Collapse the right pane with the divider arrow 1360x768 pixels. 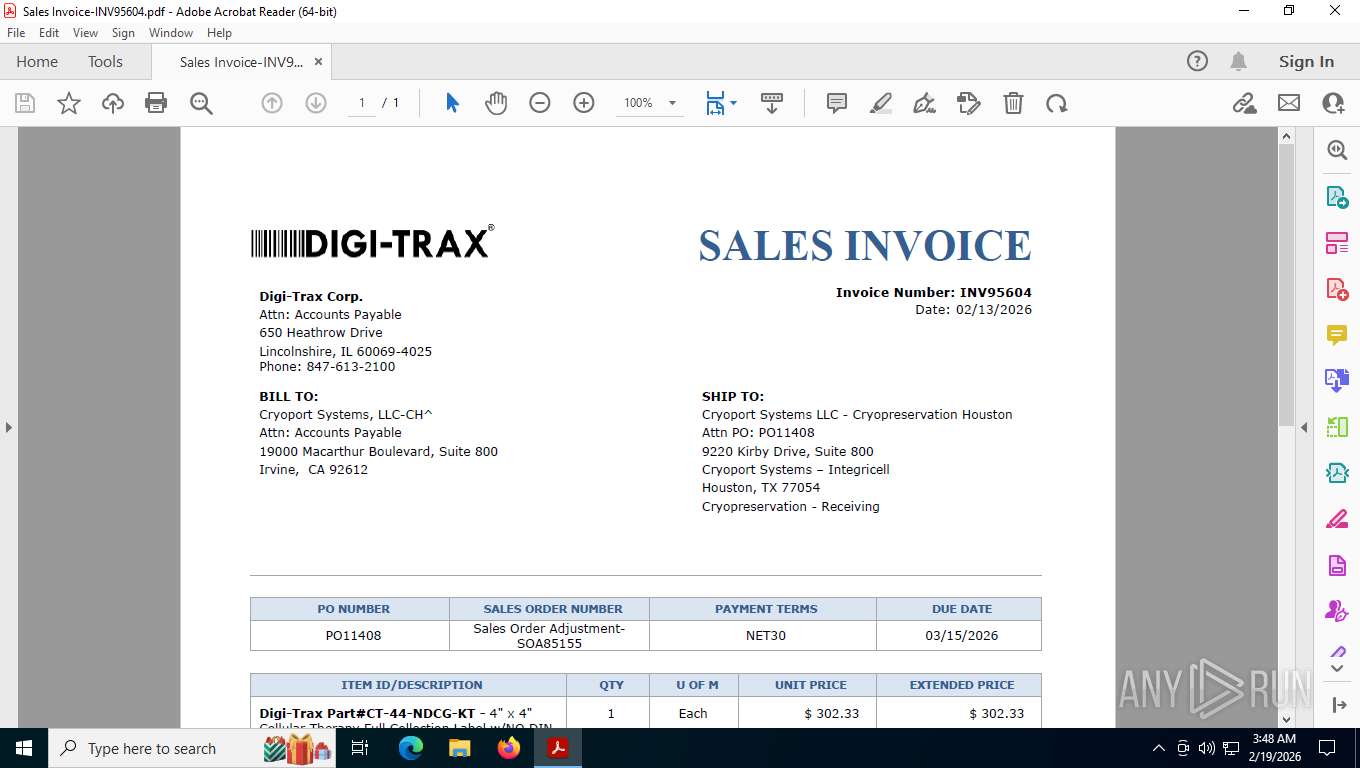[1304, 427]
